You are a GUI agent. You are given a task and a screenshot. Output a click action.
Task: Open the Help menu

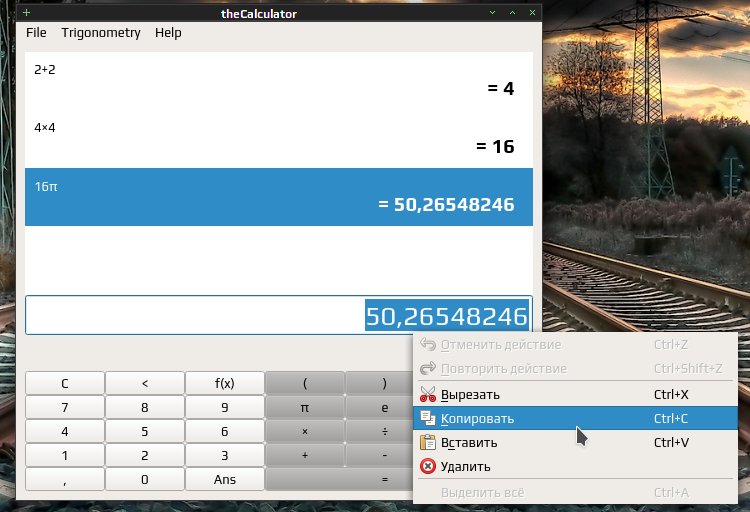tap(168, 33)
